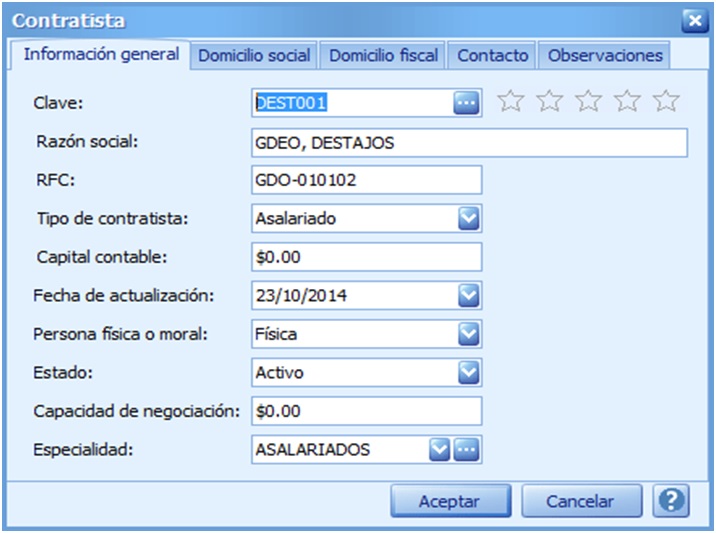Open the Fecha de actualización date picker

(x=469, y=296)
